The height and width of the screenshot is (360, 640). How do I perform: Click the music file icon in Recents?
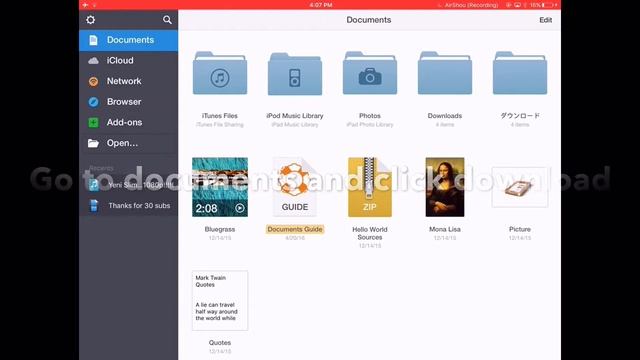point(94,185)
